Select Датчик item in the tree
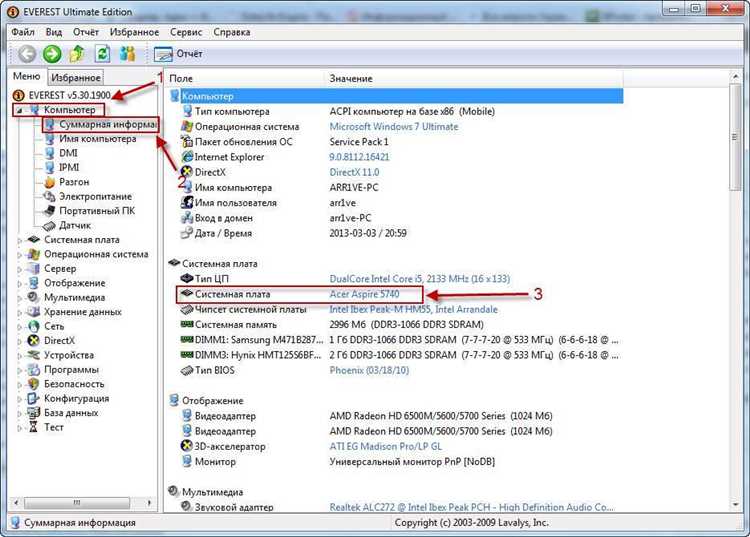 75,225
